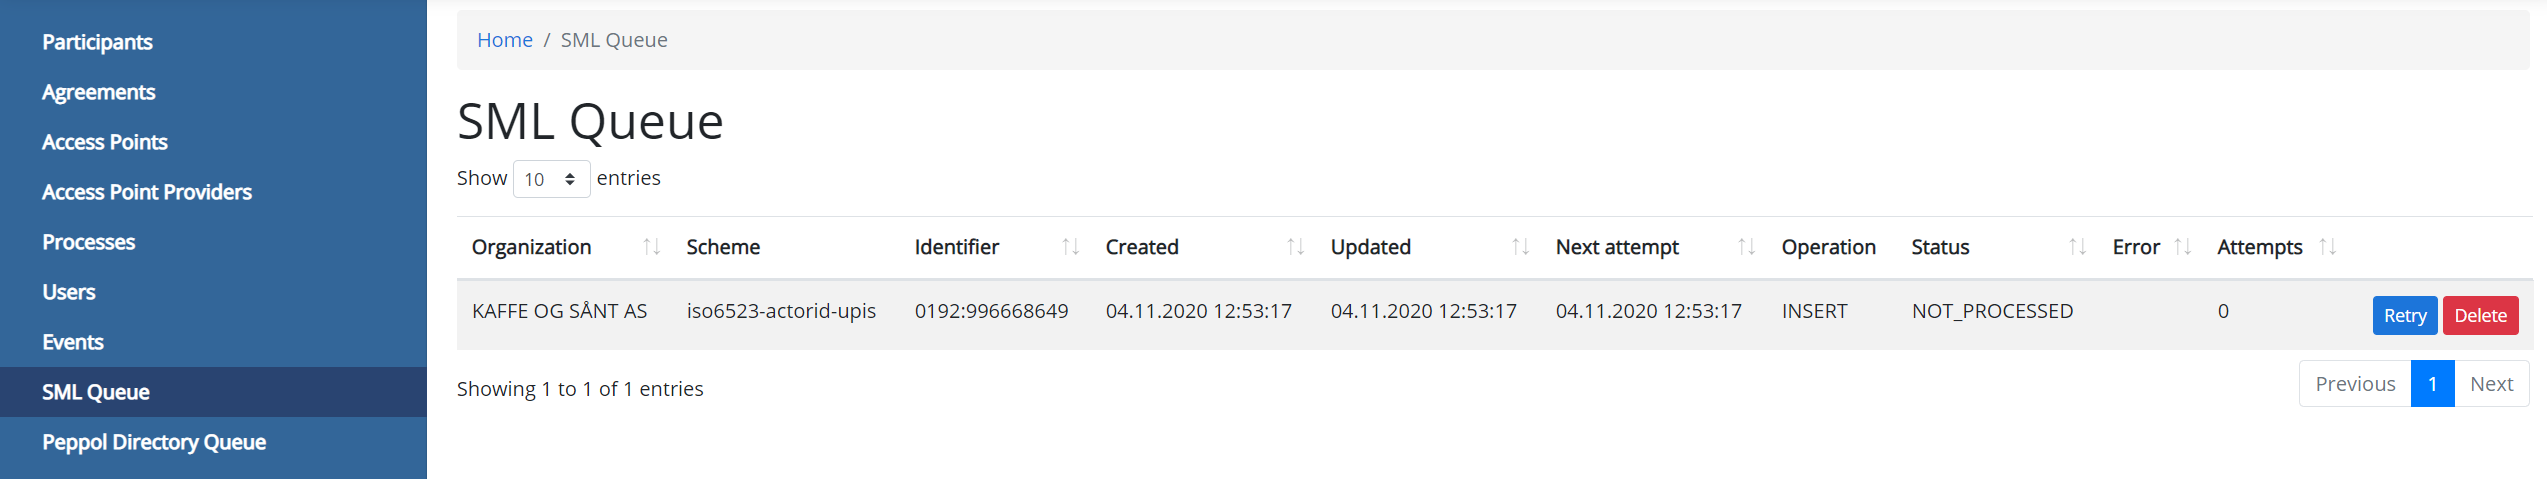Sort by Error column sort icon
This screenshot has width=2547, height=479.
click(x=2182, y=247)
